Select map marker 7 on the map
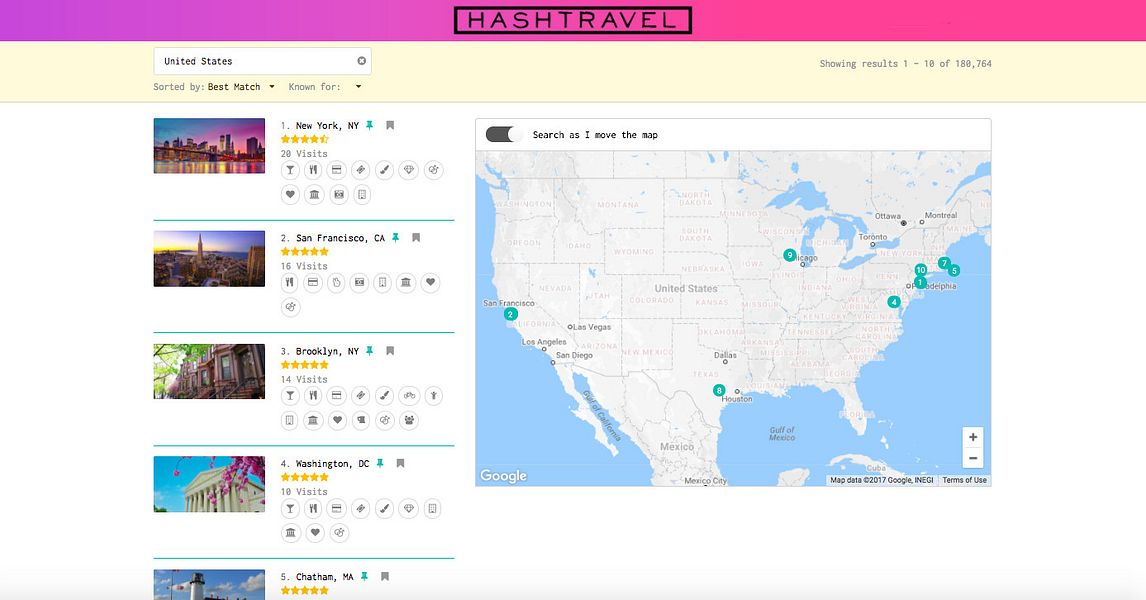The height and width of the screenshot is (600, 1146). point(944,263)
